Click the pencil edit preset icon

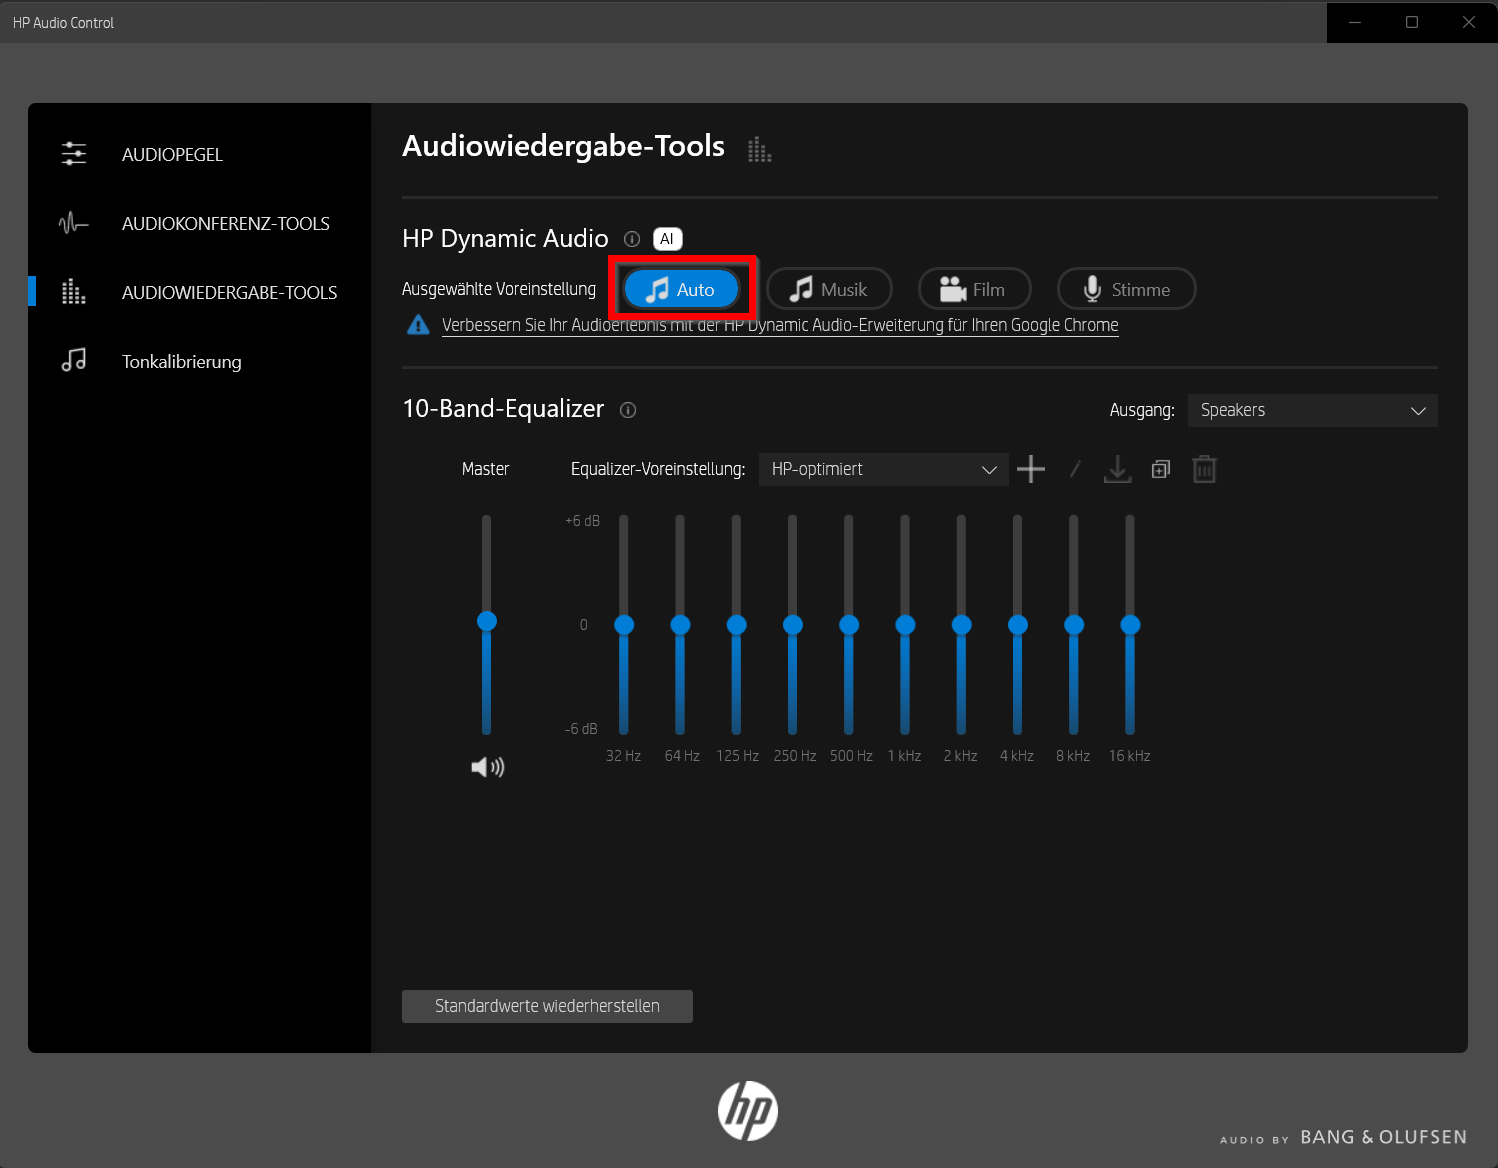coord(1075,469)
